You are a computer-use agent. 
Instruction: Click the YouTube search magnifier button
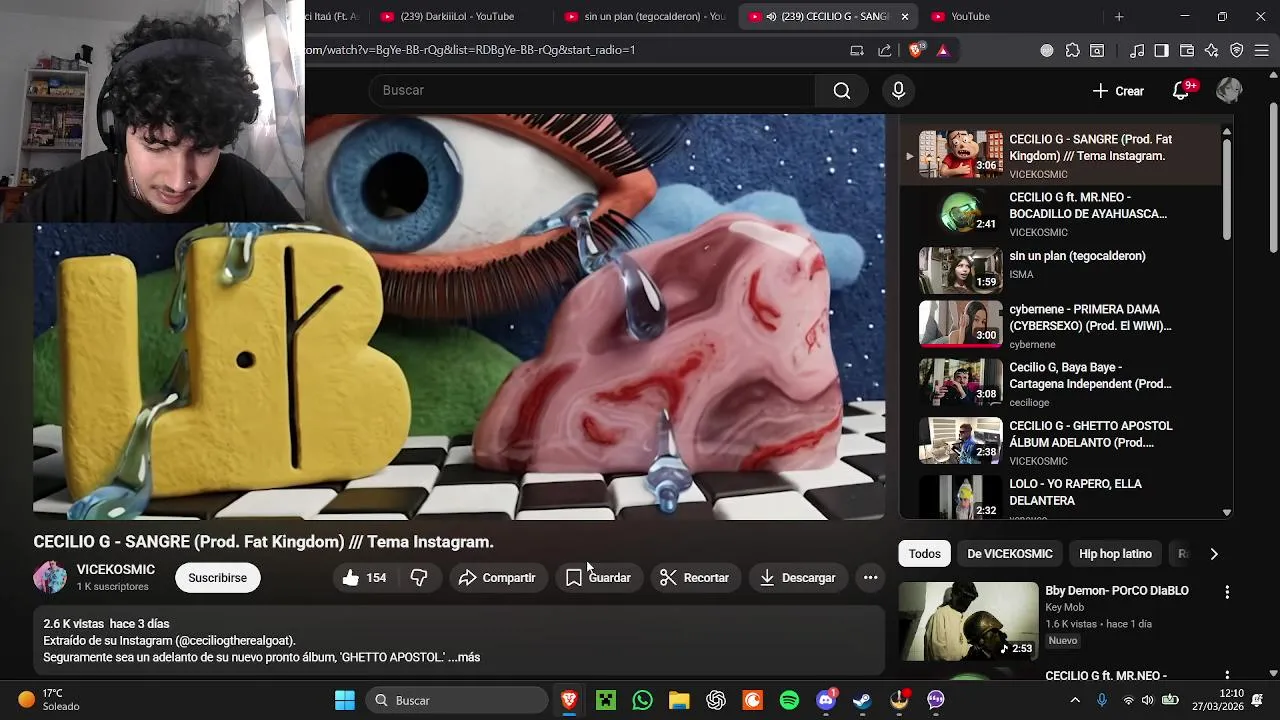pos(842,91)
